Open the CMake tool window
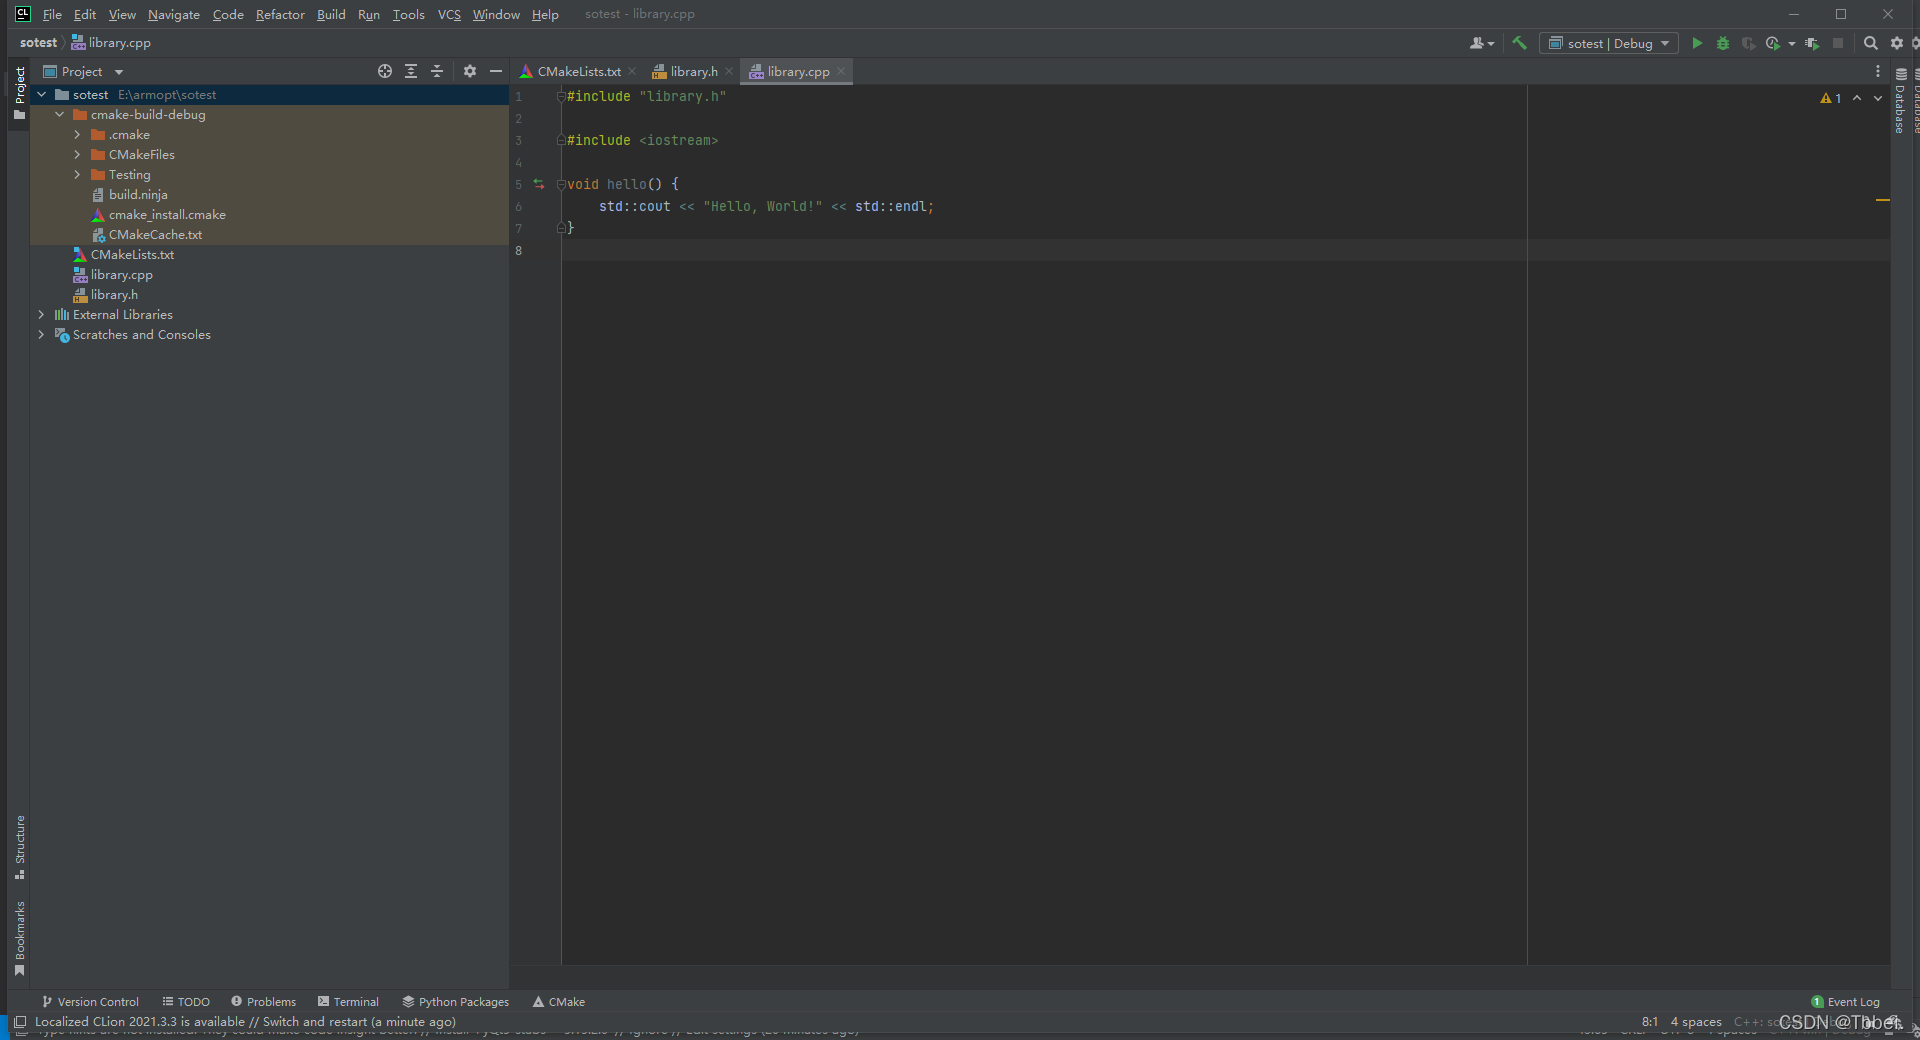 click(559, 1001)
